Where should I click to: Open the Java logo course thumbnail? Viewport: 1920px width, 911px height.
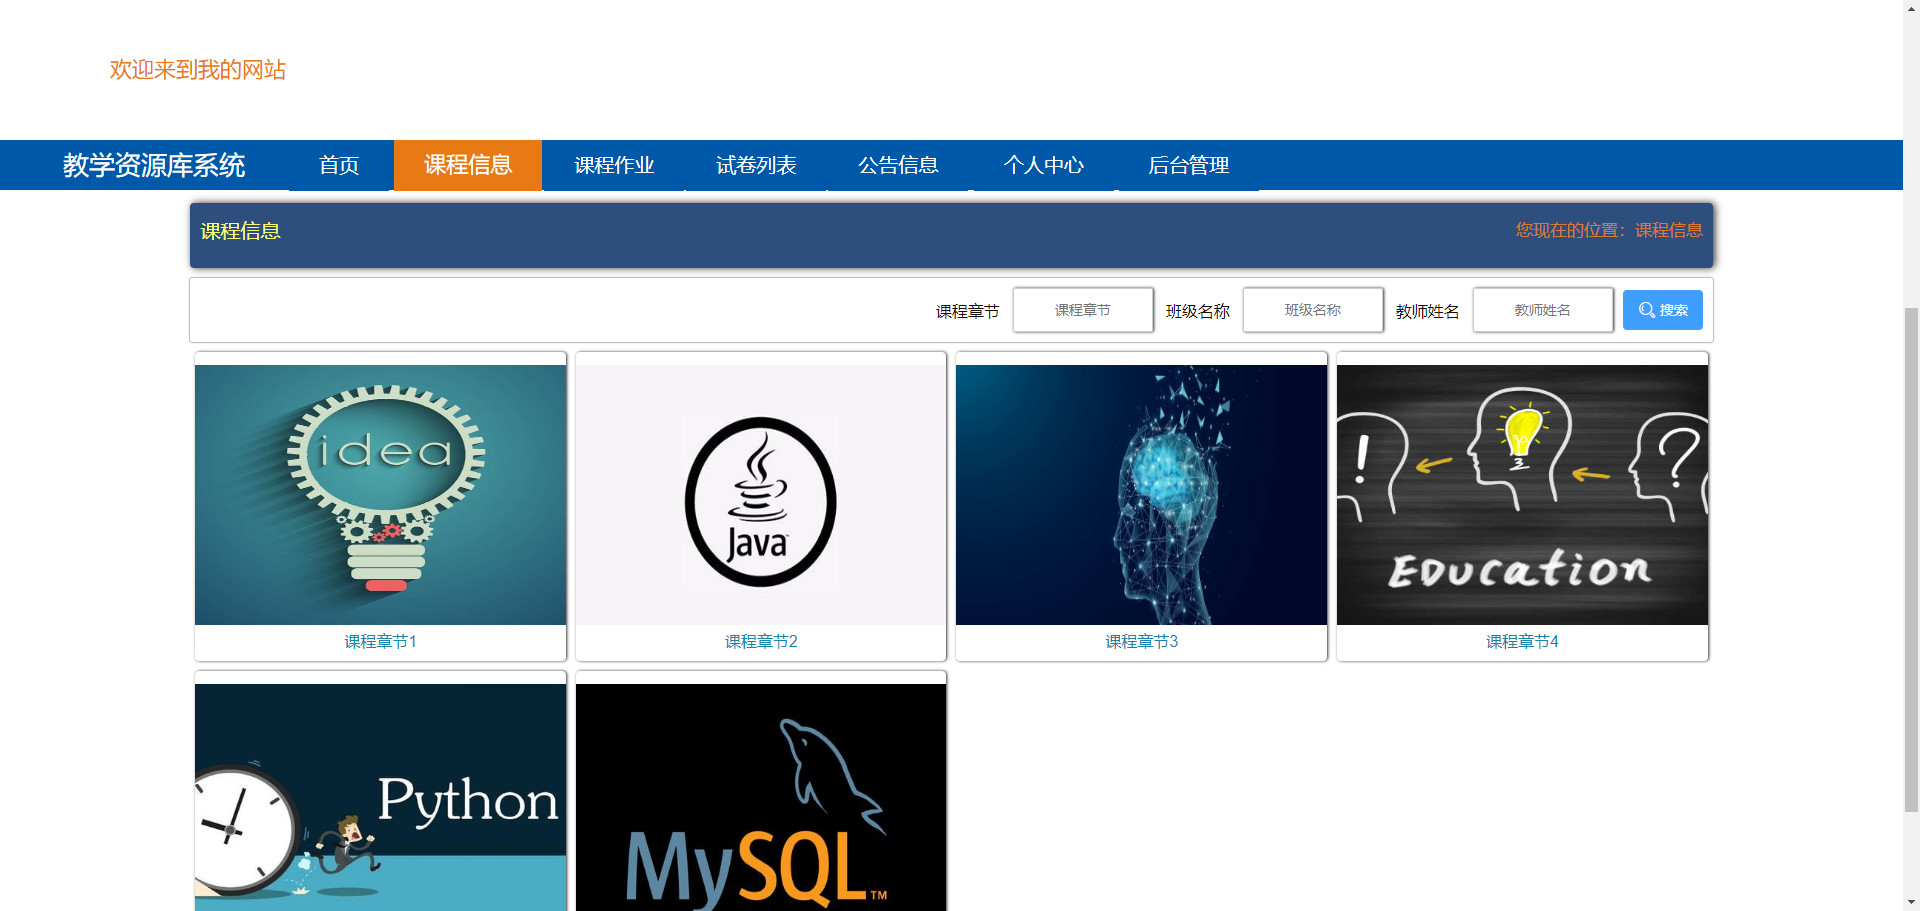(x=761, y=495)
